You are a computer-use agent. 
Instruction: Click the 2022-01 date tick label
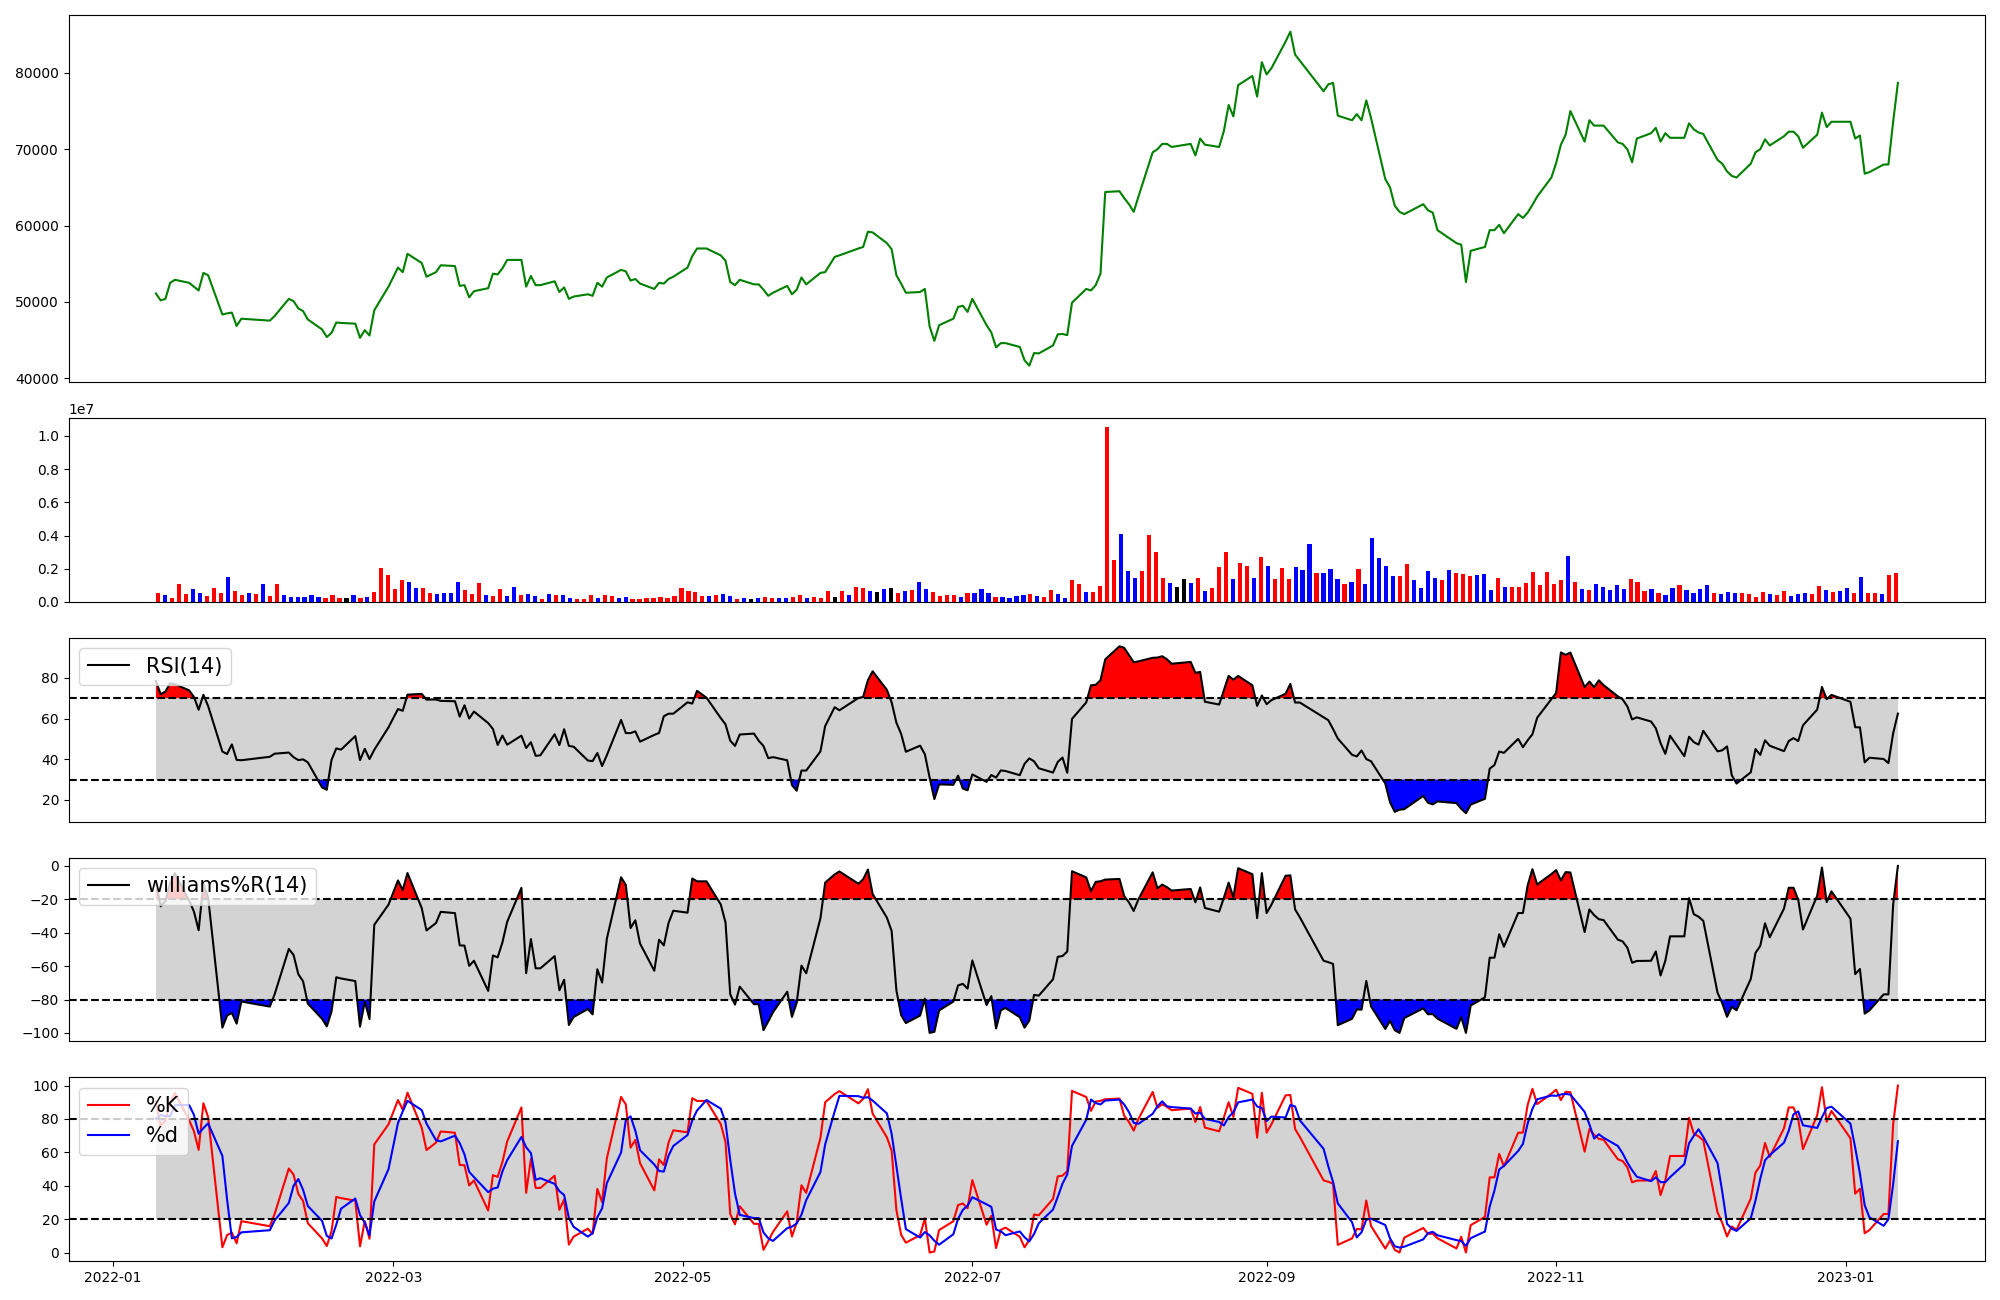tap(113, 1277)
